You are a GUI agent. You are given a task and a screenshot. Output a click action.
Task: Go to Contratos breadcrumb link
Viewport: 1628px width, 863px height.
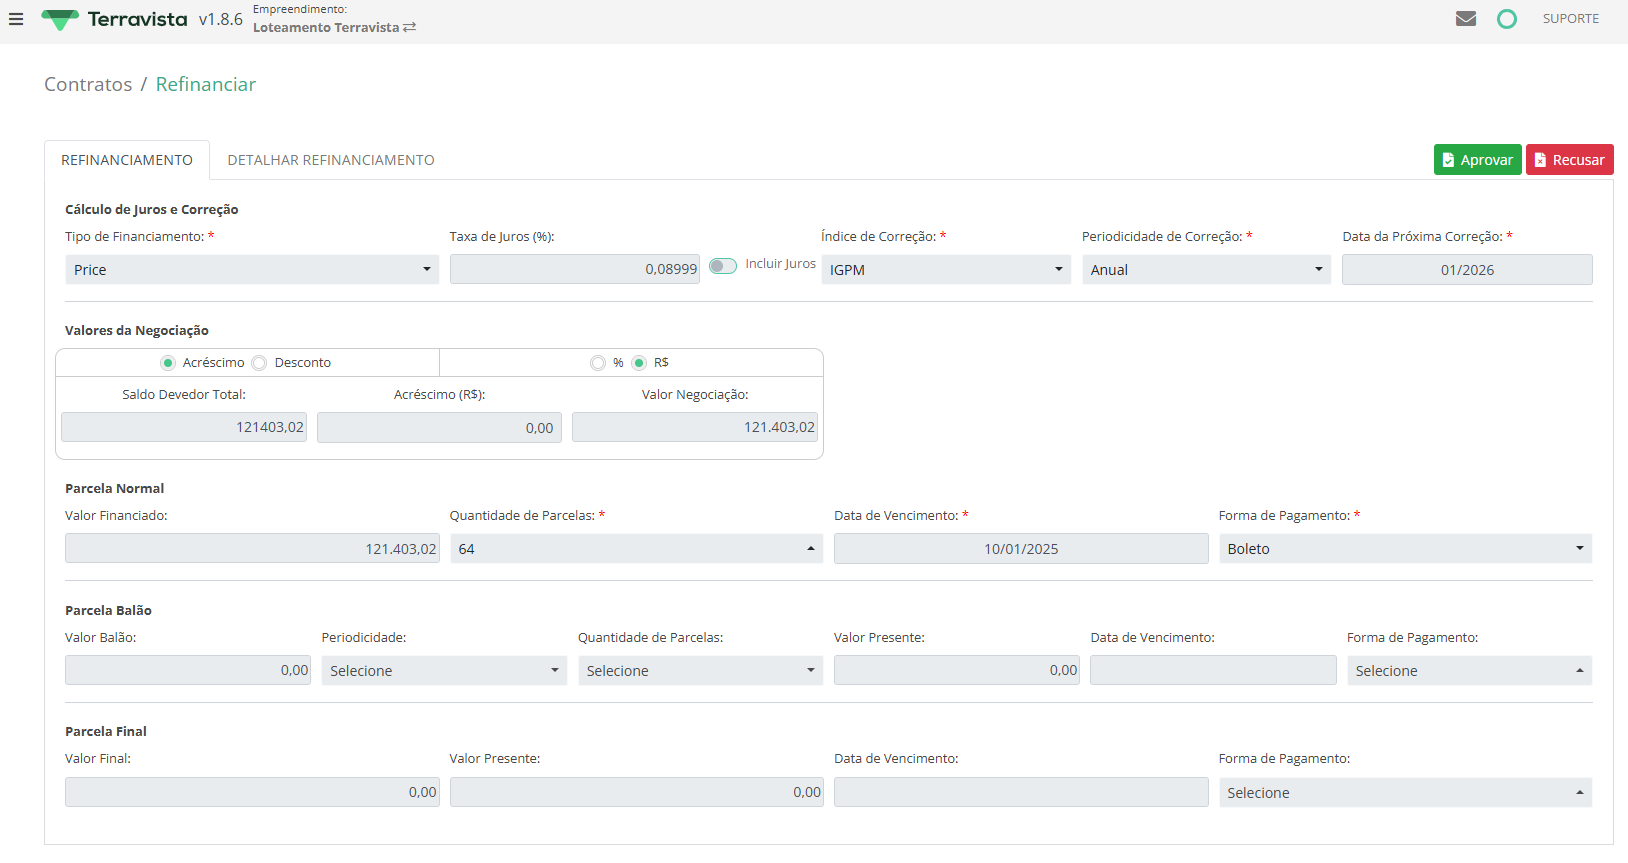pyautogui.click(x=88, y=85)
